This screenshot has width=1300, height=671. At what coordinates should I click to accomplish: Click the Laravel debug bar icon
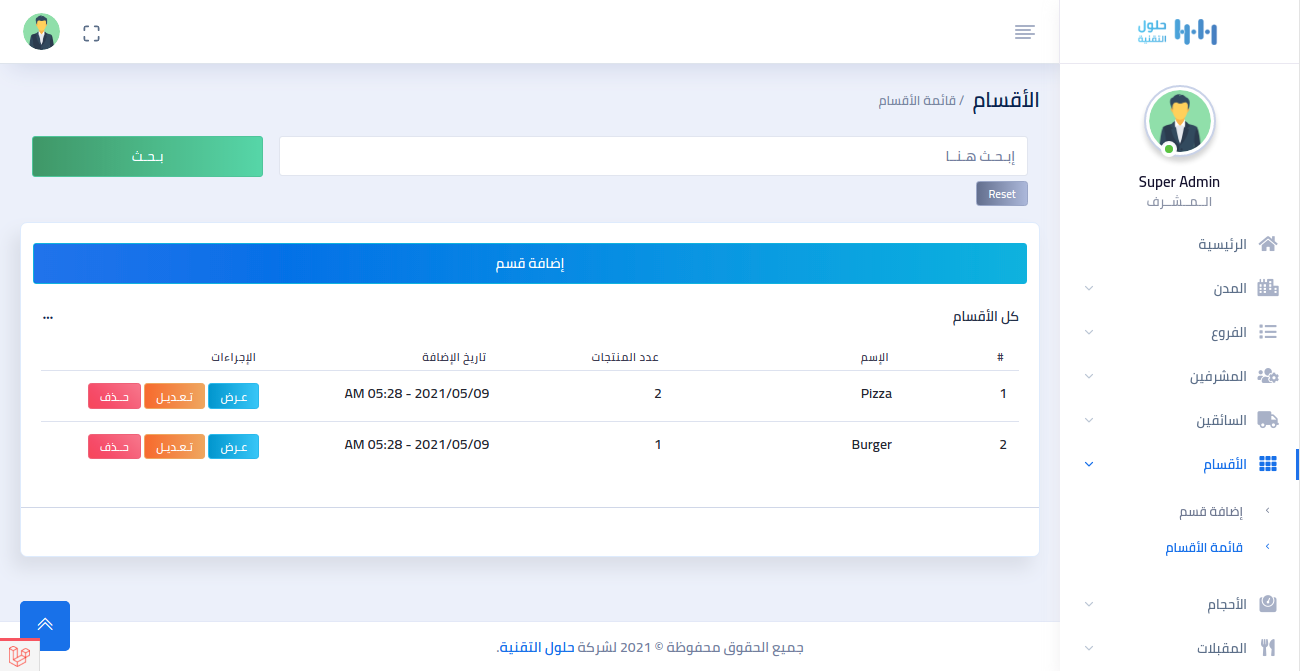click(19, 656)
